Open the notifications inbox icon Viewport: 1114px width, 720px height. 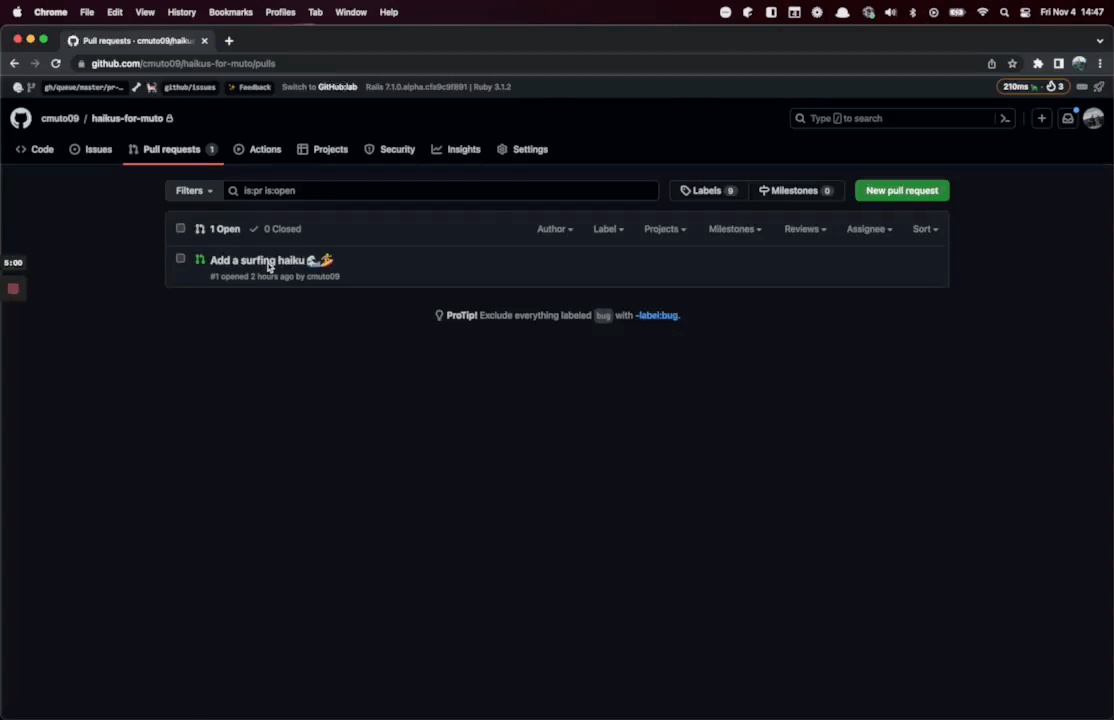(1067, 119)
